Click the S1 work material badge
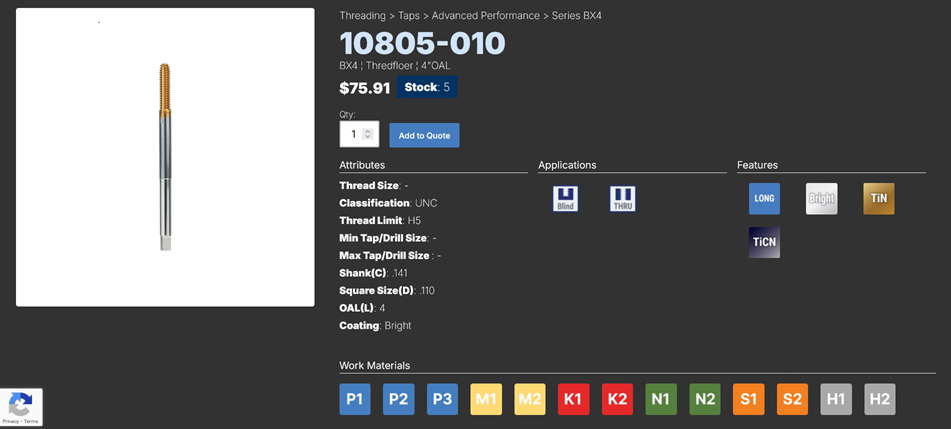The height and width of the screenshot is (429, 951). point(749,399)
